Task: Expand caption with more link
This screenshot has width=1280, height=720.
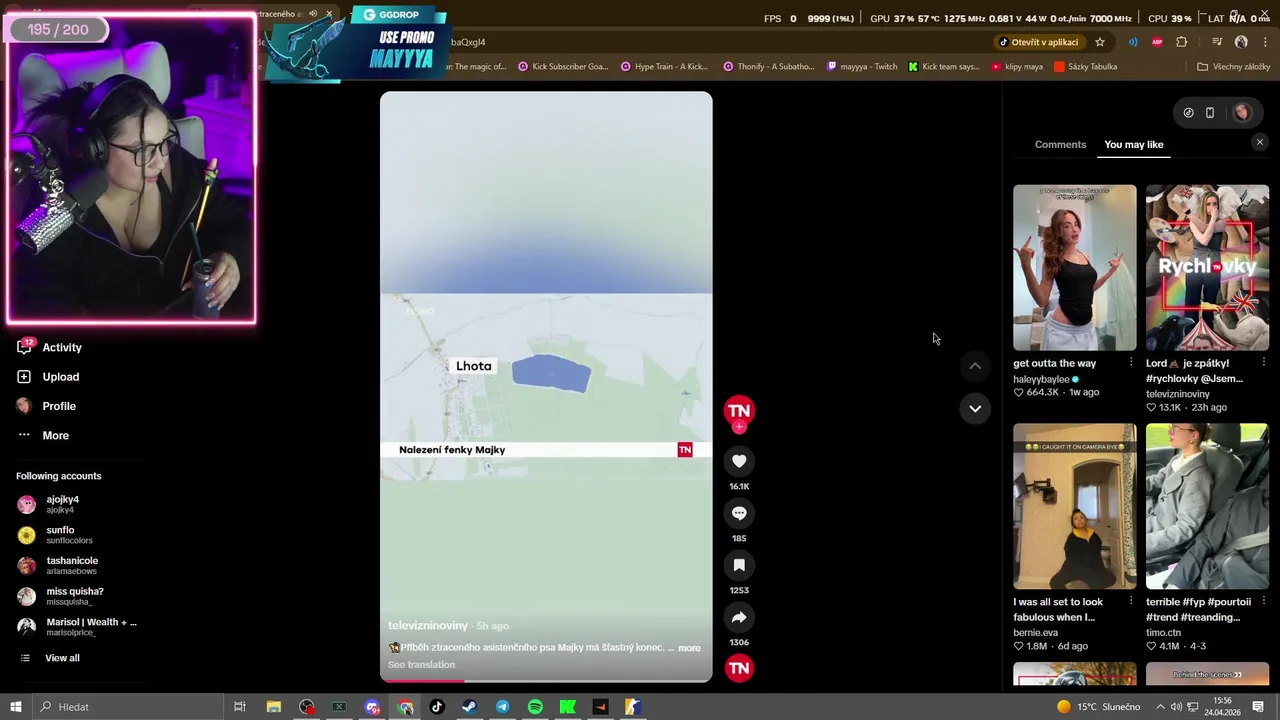Action: click(689, 648)
